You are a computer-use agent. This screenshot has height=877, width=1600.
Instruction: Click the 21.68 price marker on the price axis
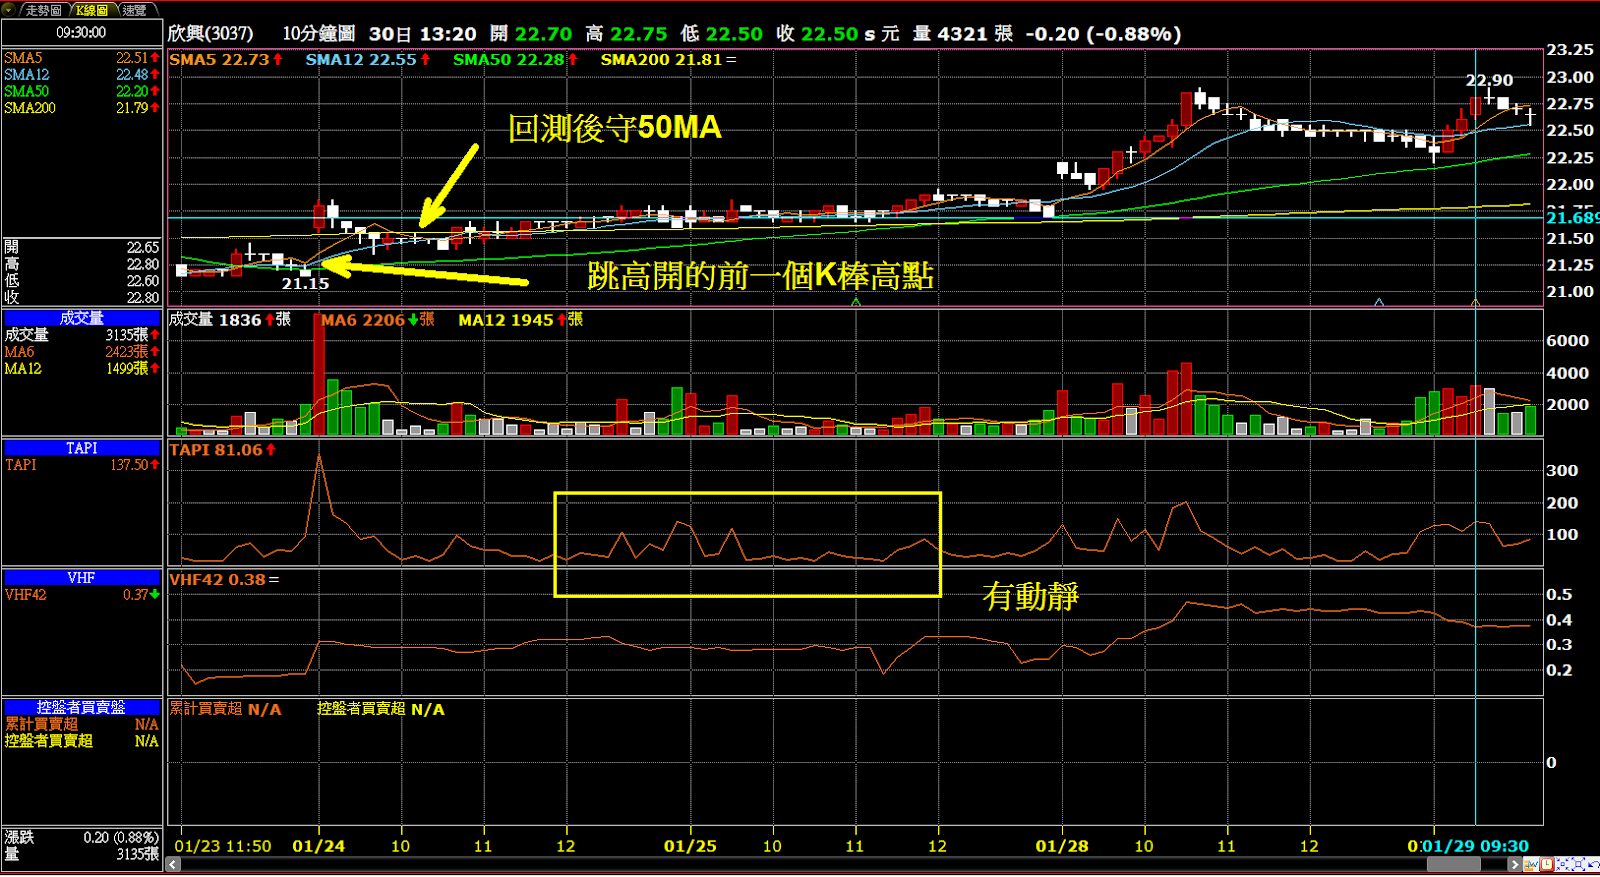pos(1572,218)
